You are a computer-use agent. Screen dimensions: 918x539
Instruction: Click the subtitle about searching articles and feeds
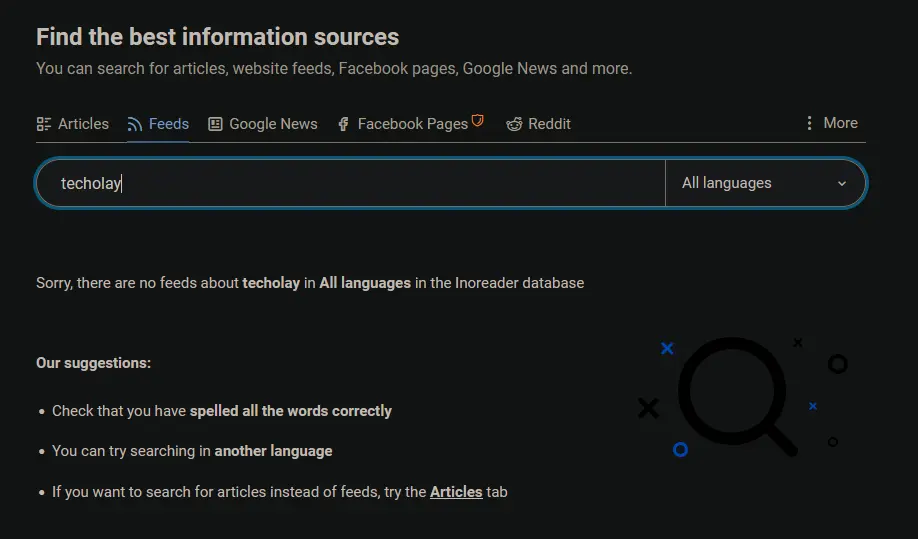tap(334, 68)
